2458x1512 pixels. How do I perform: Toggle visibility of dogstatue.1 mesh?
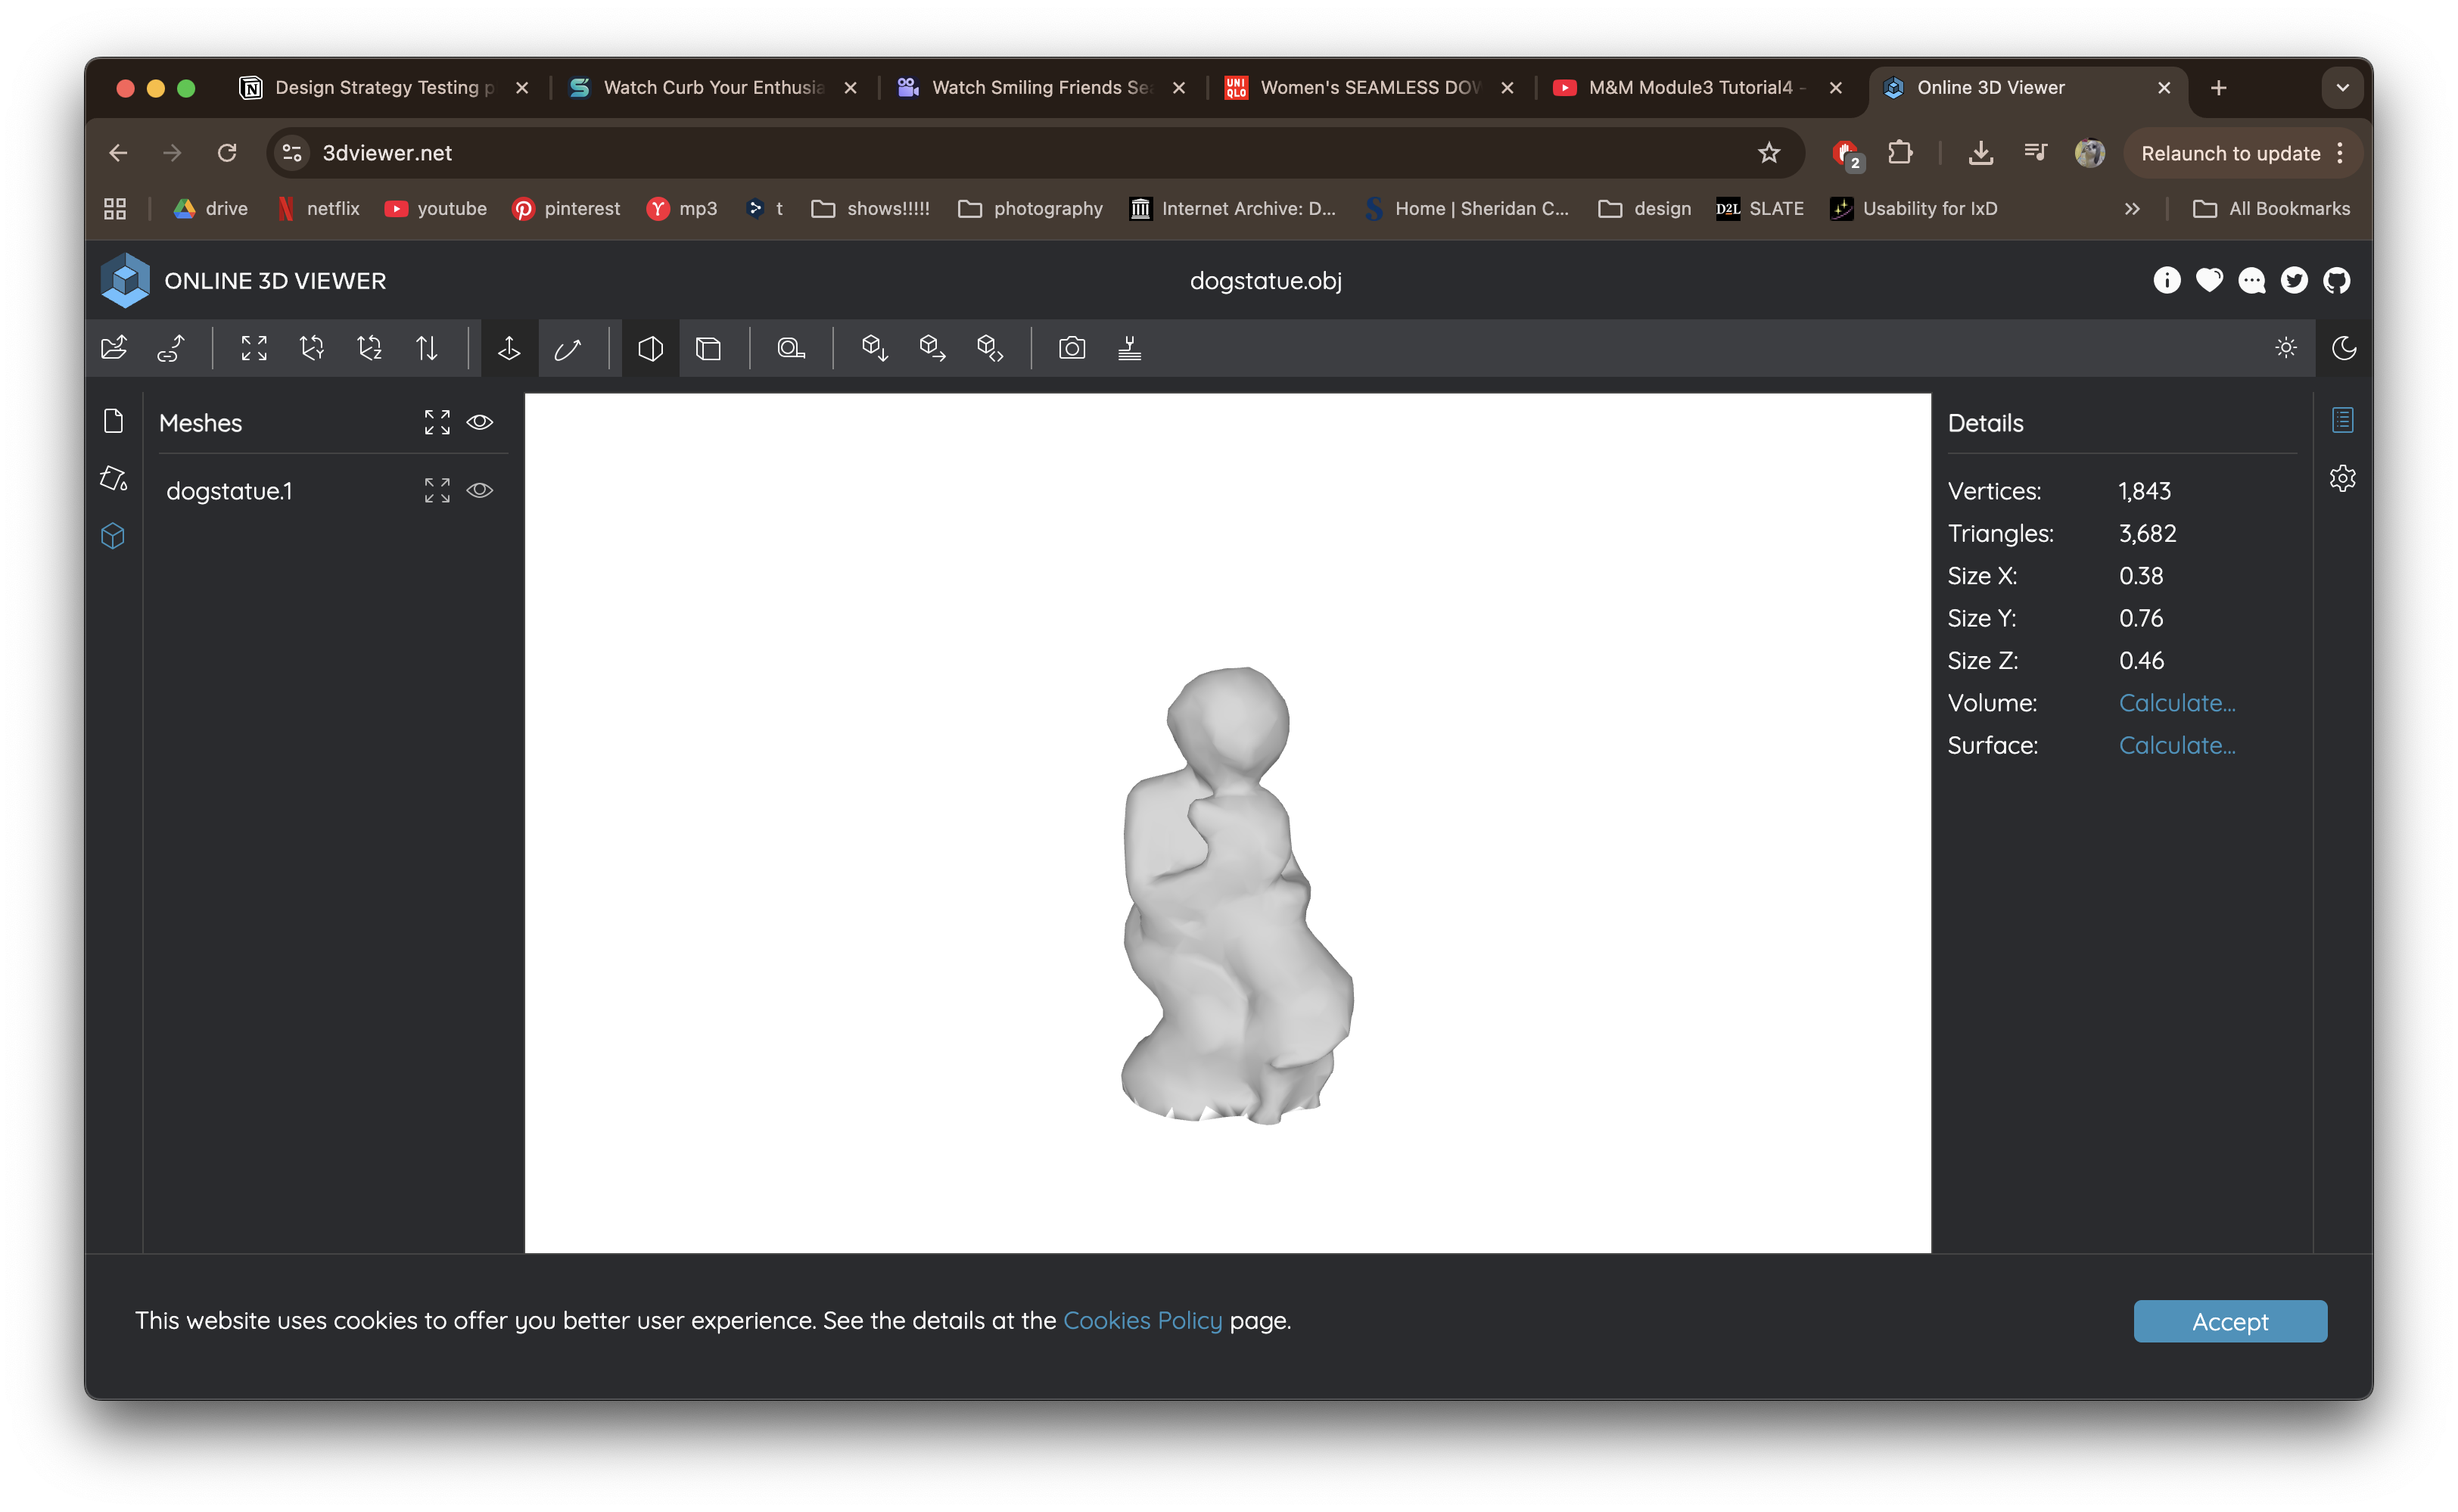[480, 490]
